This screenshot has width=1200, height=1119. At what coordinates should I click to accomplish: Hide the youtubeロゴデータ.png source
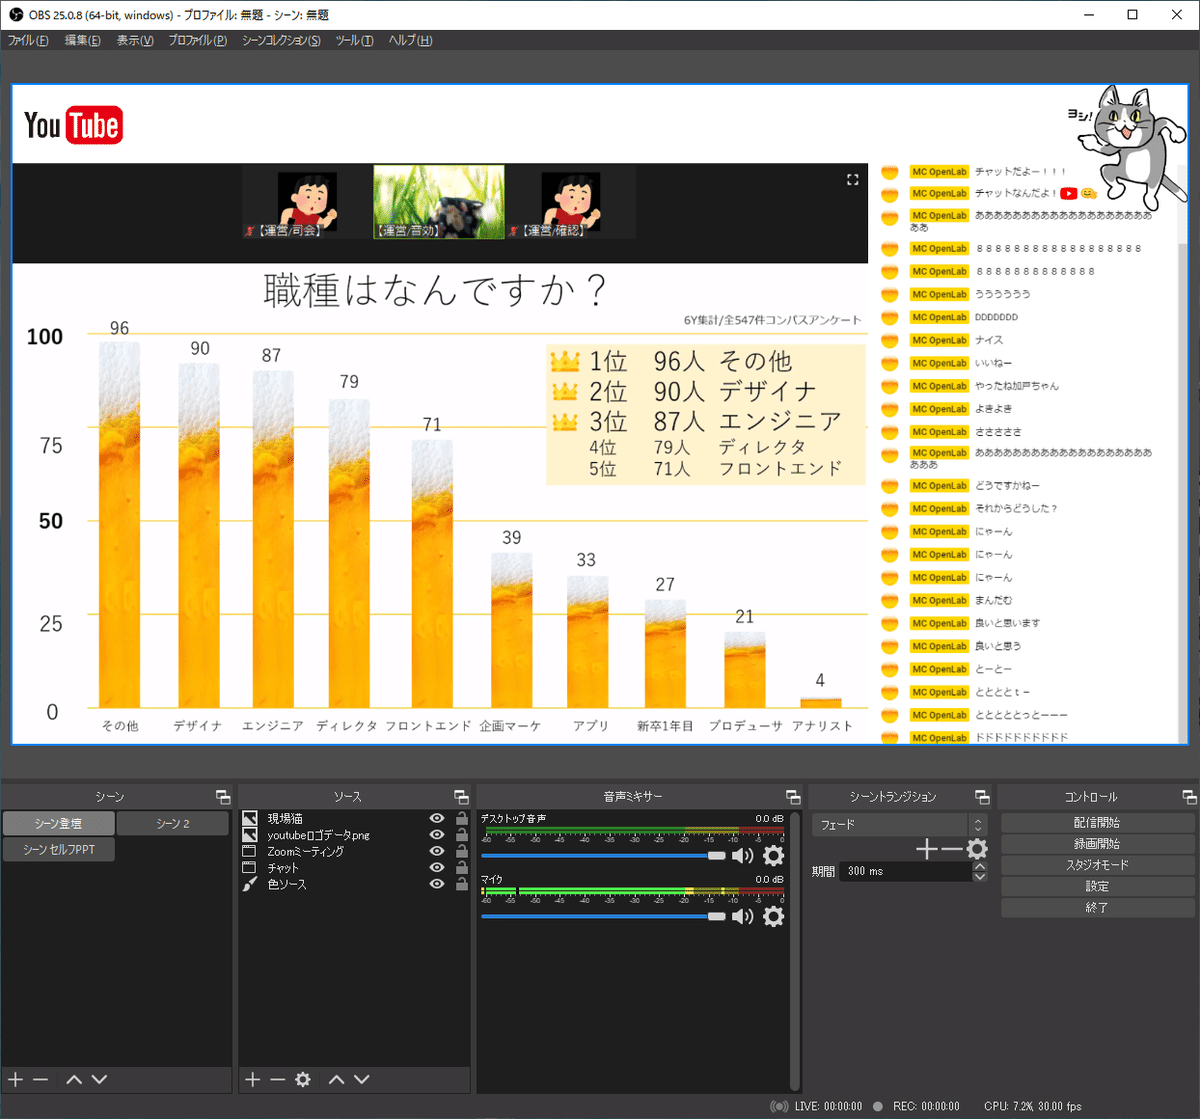click(437, 835)
